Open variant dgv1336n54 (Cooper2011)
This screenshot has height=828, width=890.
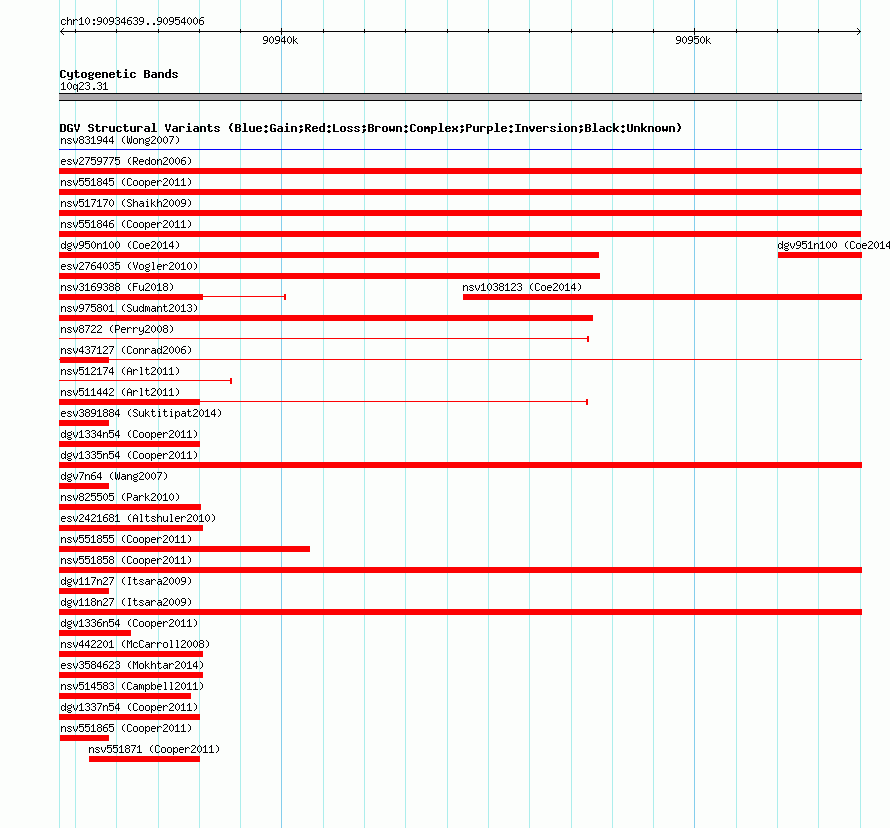pyautogui.click(x=129, y=623)
